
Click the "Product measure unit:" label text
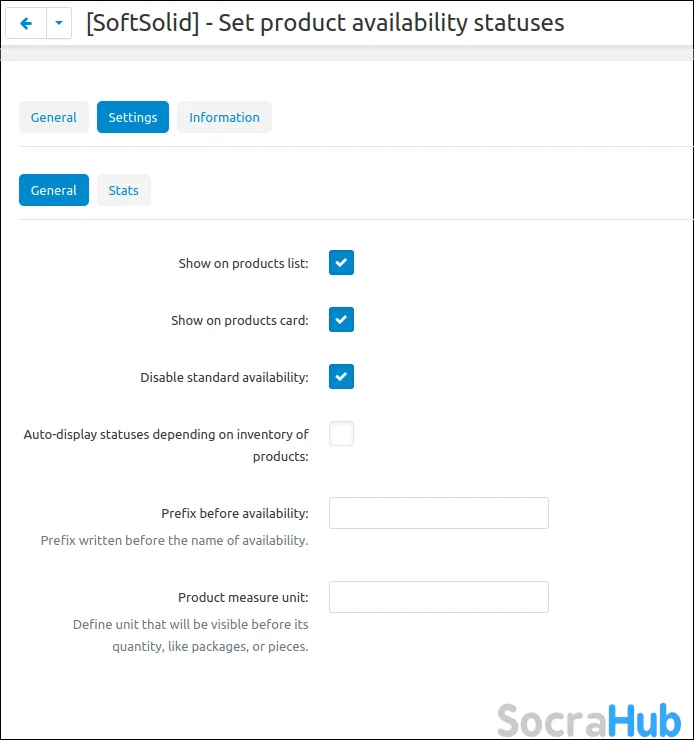point(243,598)
